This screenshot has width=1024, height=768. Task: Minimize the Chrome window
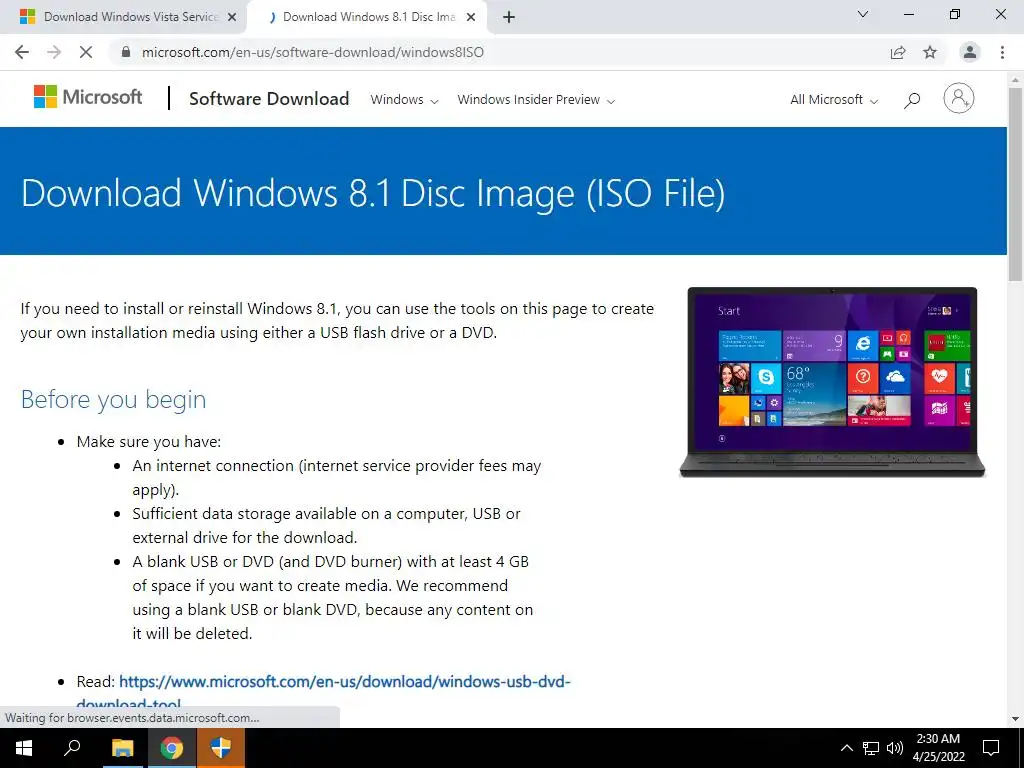coord(908,14)
